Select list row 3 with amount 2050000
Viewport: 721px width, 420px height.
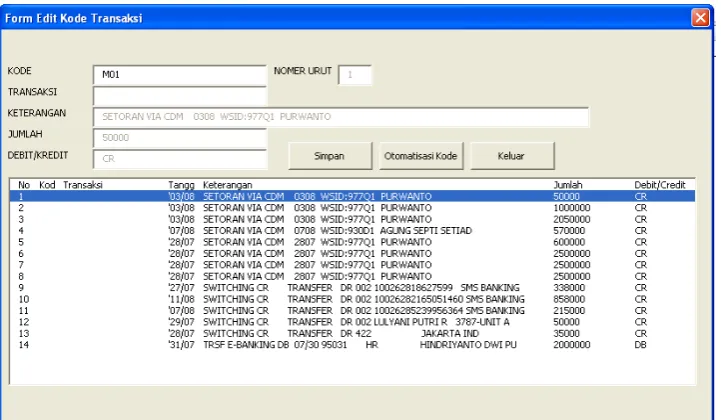(x=352, y=219)
